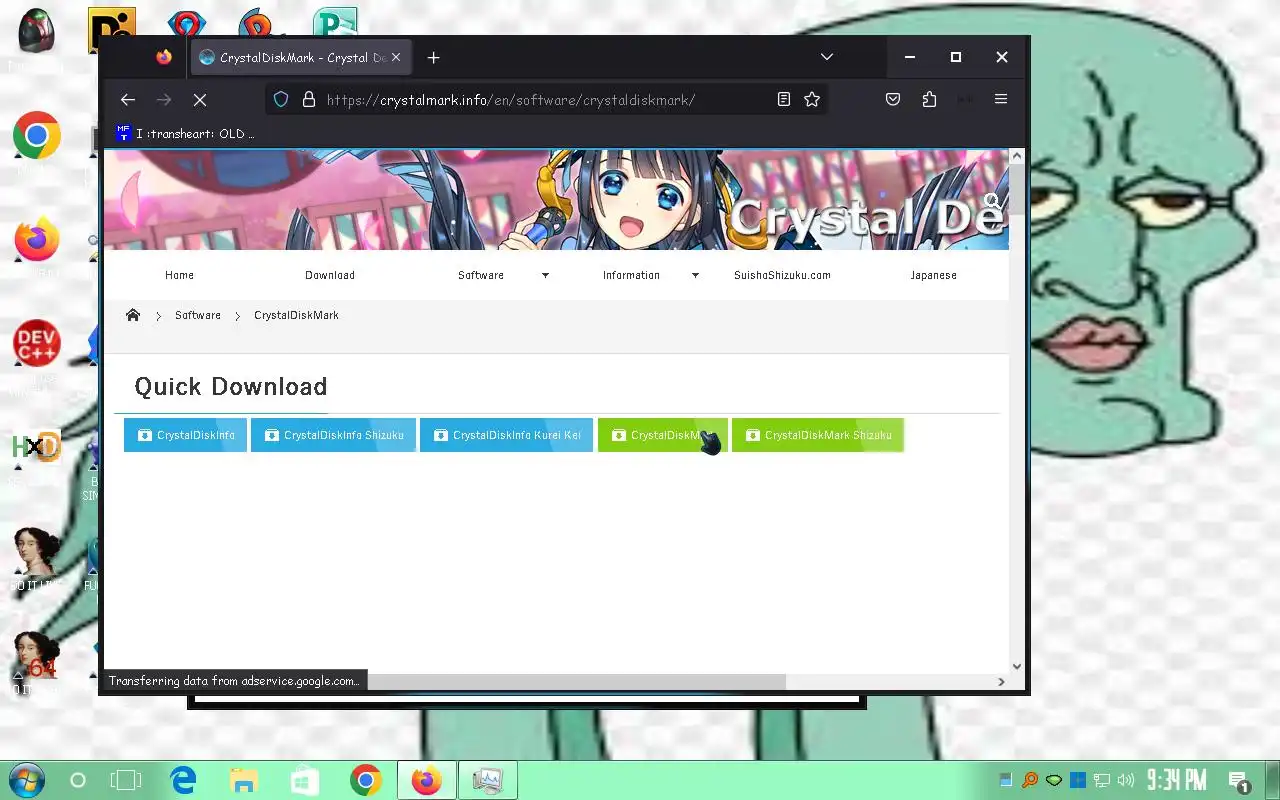Download CrystalDiskMark standard edition
This screenshot has height=800, width=1280.
pos(663,435)
